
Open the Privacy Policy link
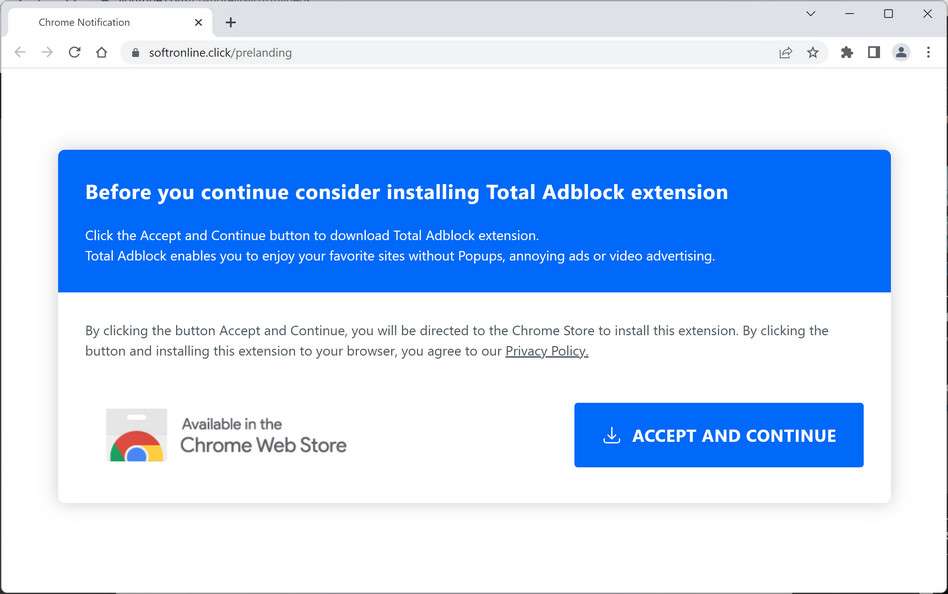(x=546, y=351)
